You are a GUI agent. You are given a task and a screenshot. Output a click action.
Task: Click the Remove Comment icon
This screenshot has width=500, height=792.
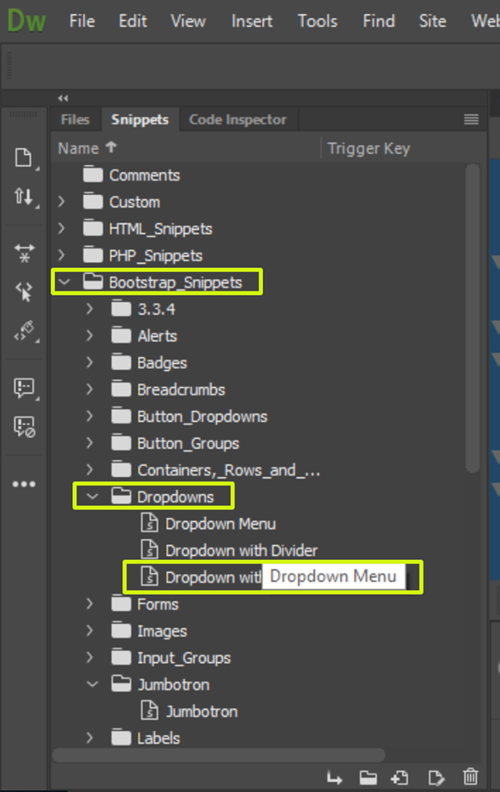click(24, 427)
